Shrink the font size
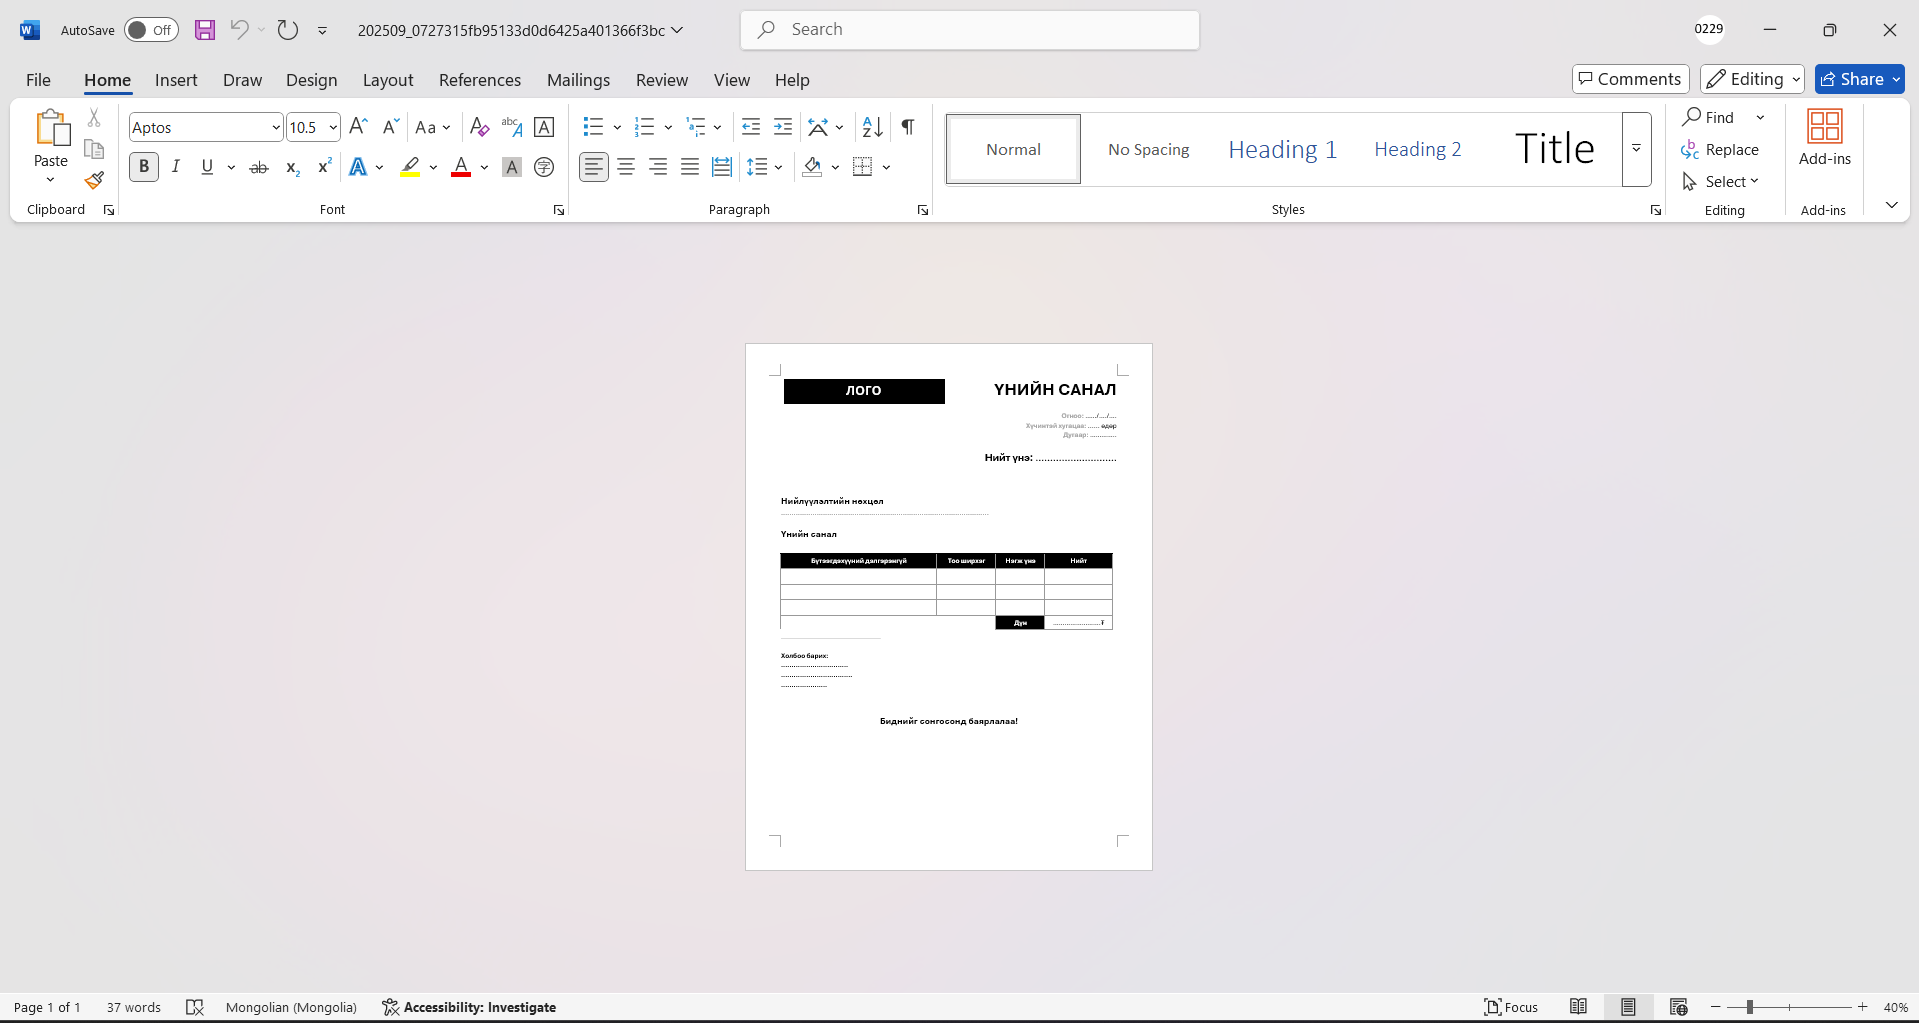The width and height of the screenshot is (1919, 1023). click(x=390, y=127)
